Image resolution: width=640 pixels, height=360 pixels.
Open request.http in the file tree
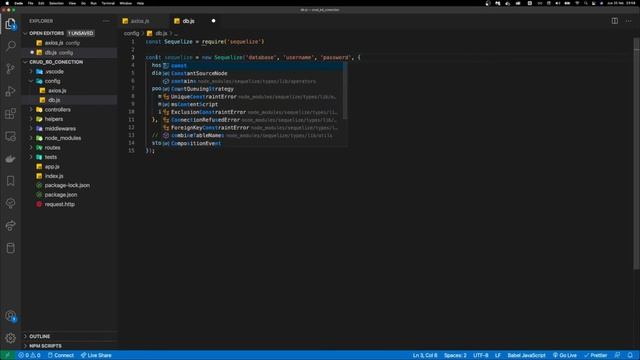[x=69, y=204]
